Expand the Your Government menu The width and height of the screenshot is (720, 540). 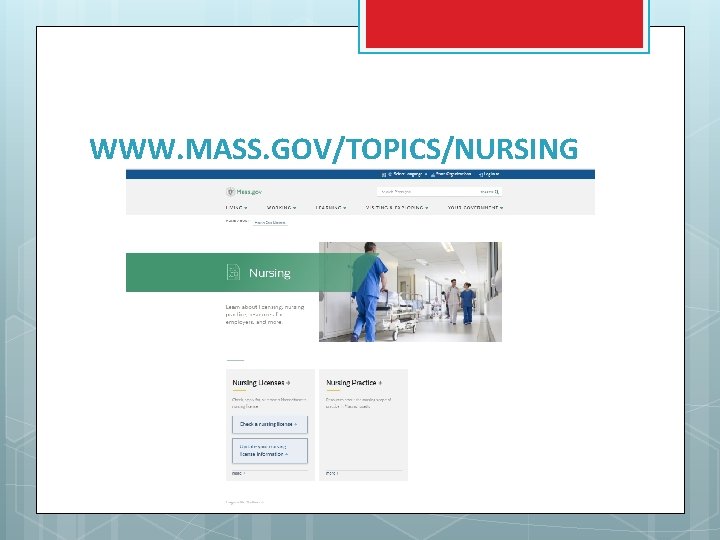click(x=475, y=208)
